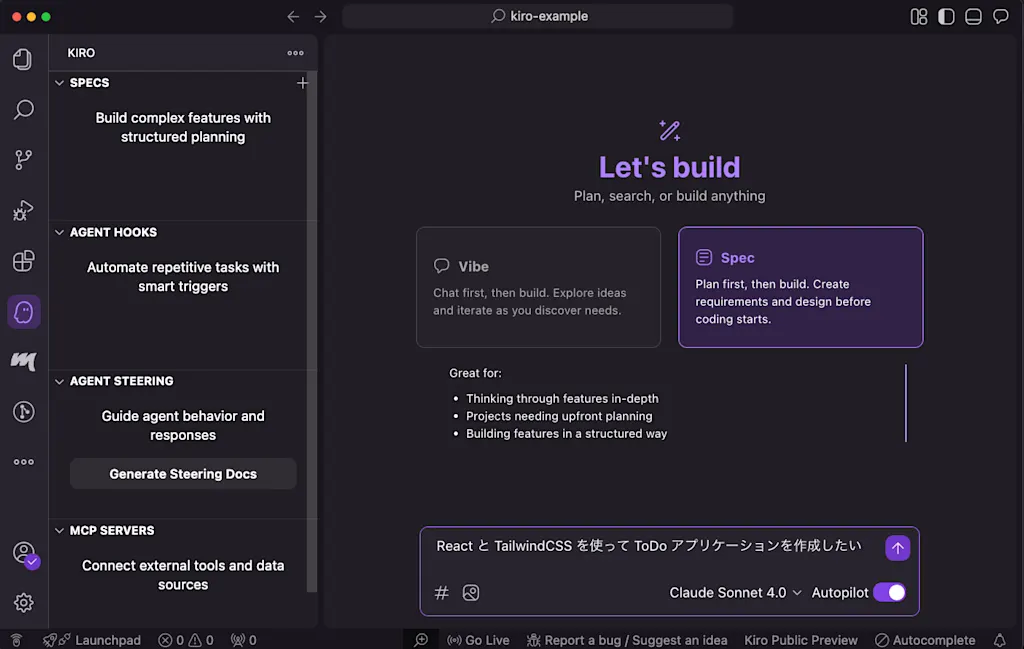
Task: Click the sidebar vertical scrollbar
Action: 312,333
